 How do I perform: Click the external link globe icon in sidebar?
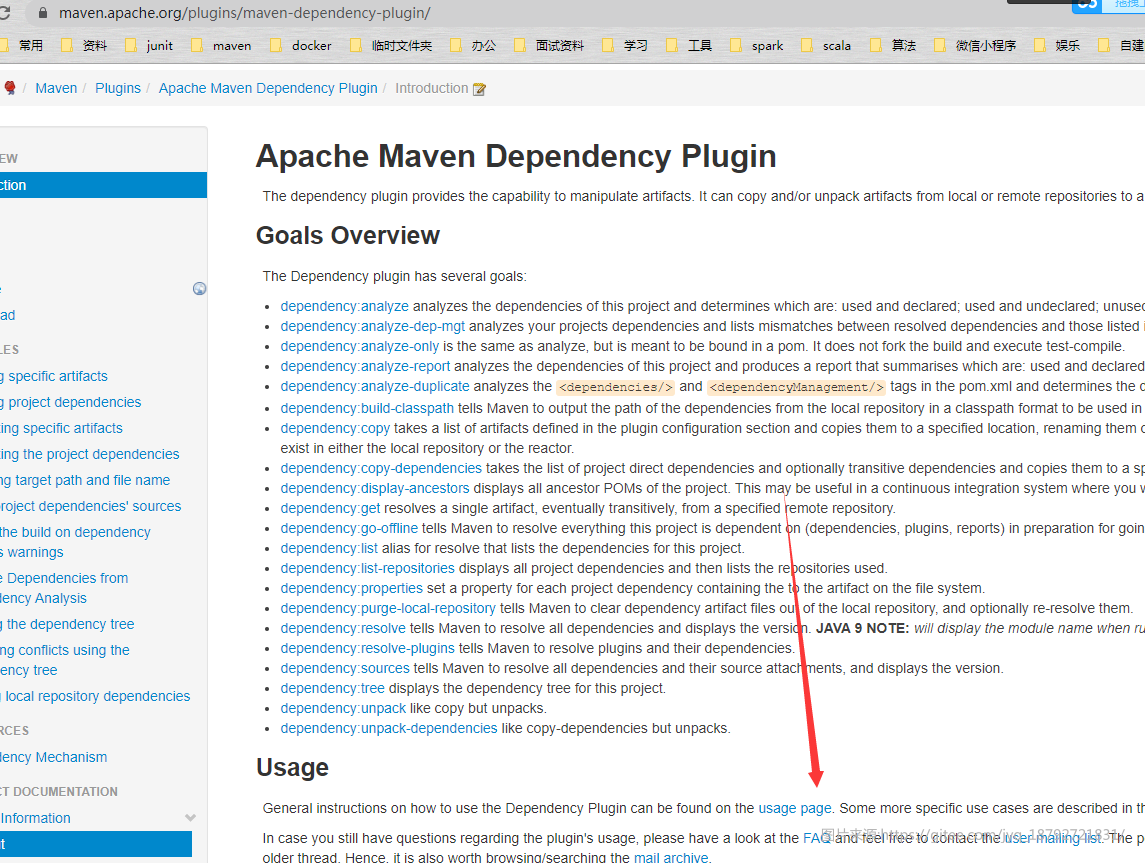click(x=199, y=288)
